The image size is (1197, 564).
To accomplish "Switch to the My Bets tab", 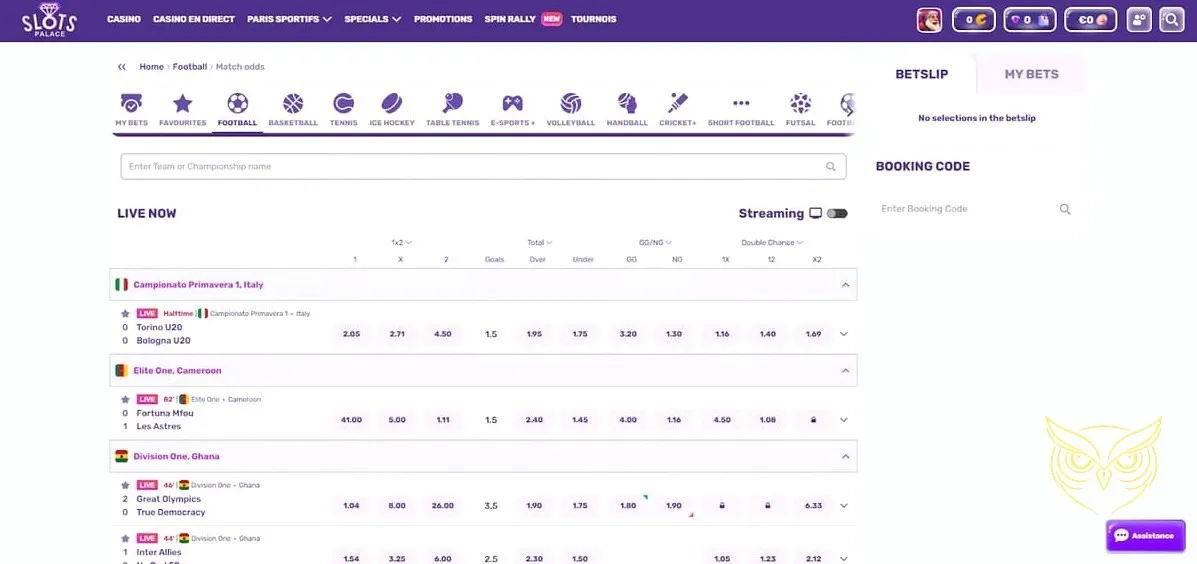I will coord(1031,74).
